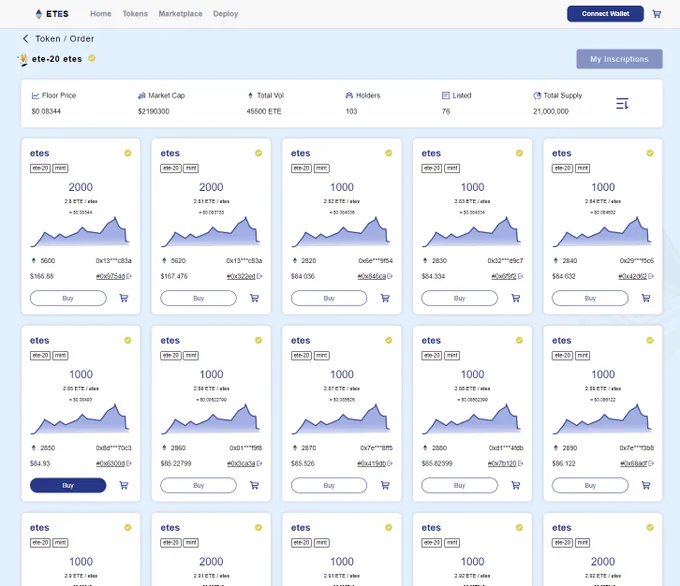
Task: Open the Home menu item
Action: 101,14
